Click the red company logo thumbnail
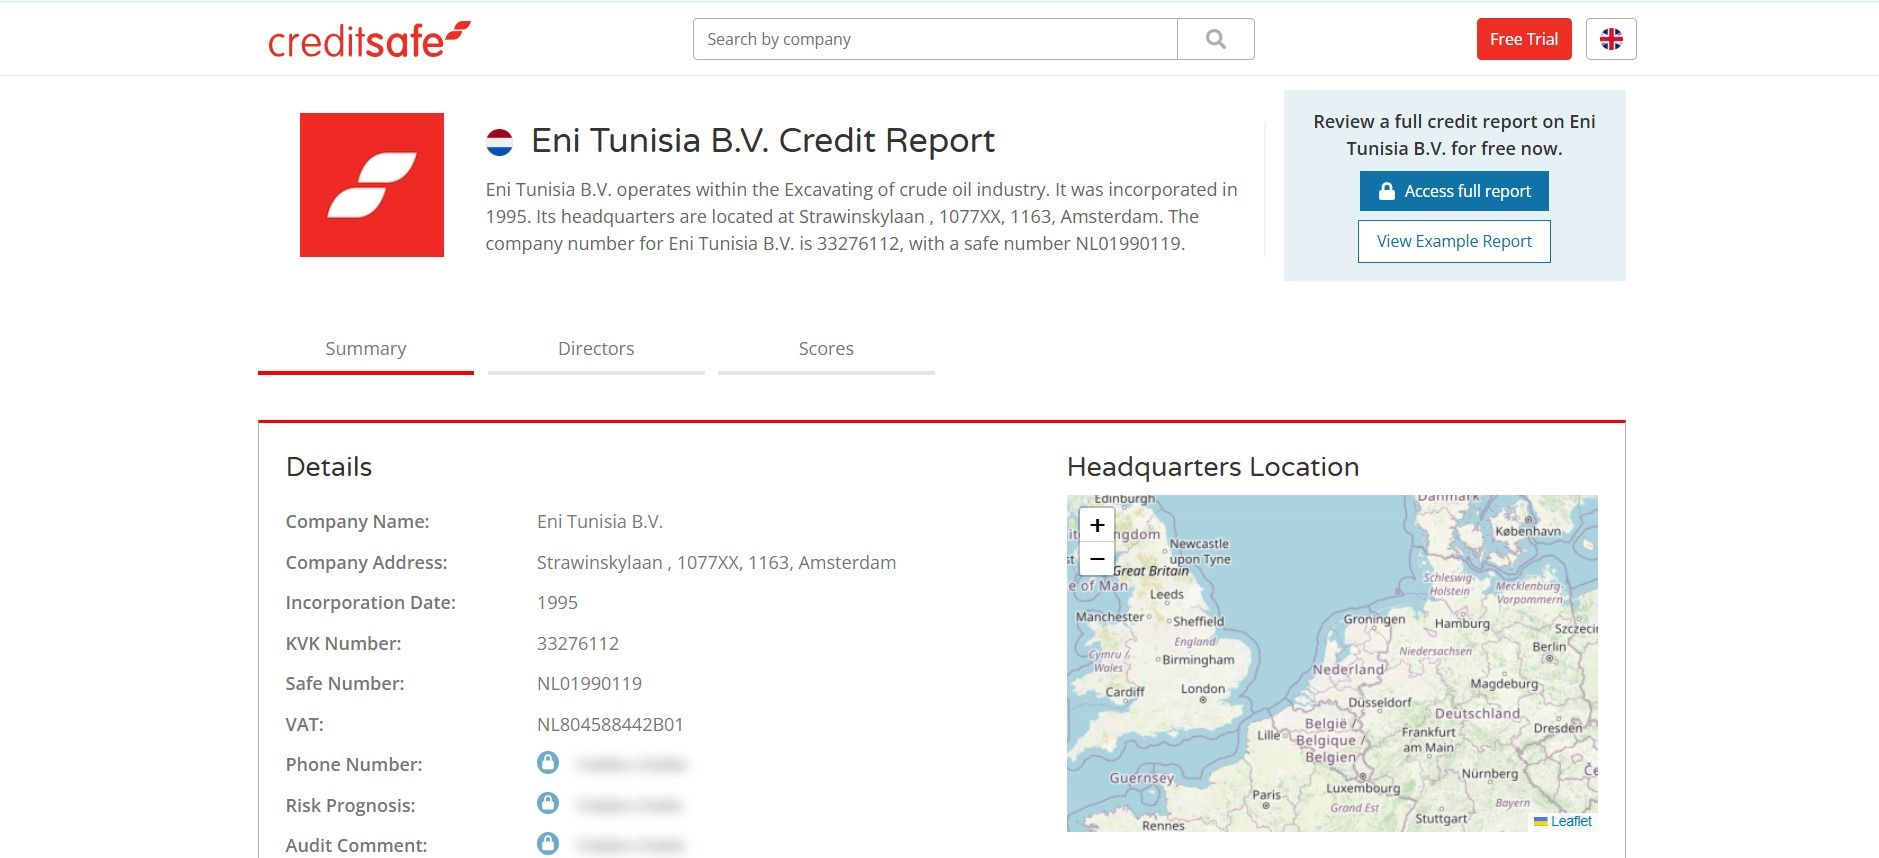This screenshot has height=858, width=1879. pyautogui.click(x=372, y=185)
